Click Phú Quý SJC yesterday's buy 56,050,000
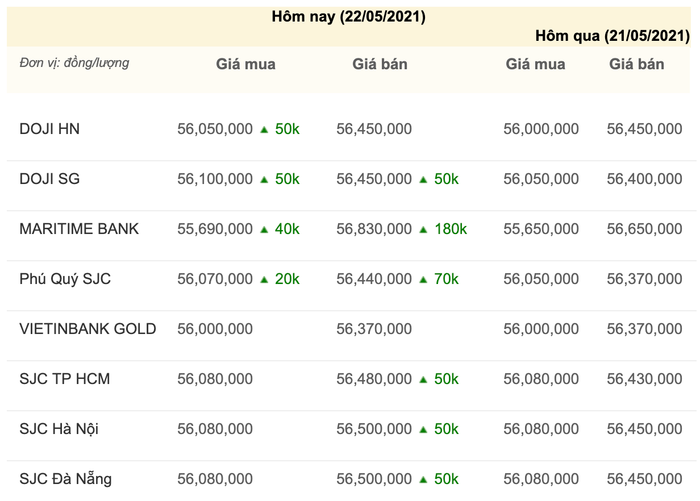700x501 pixels. [541, 279]
